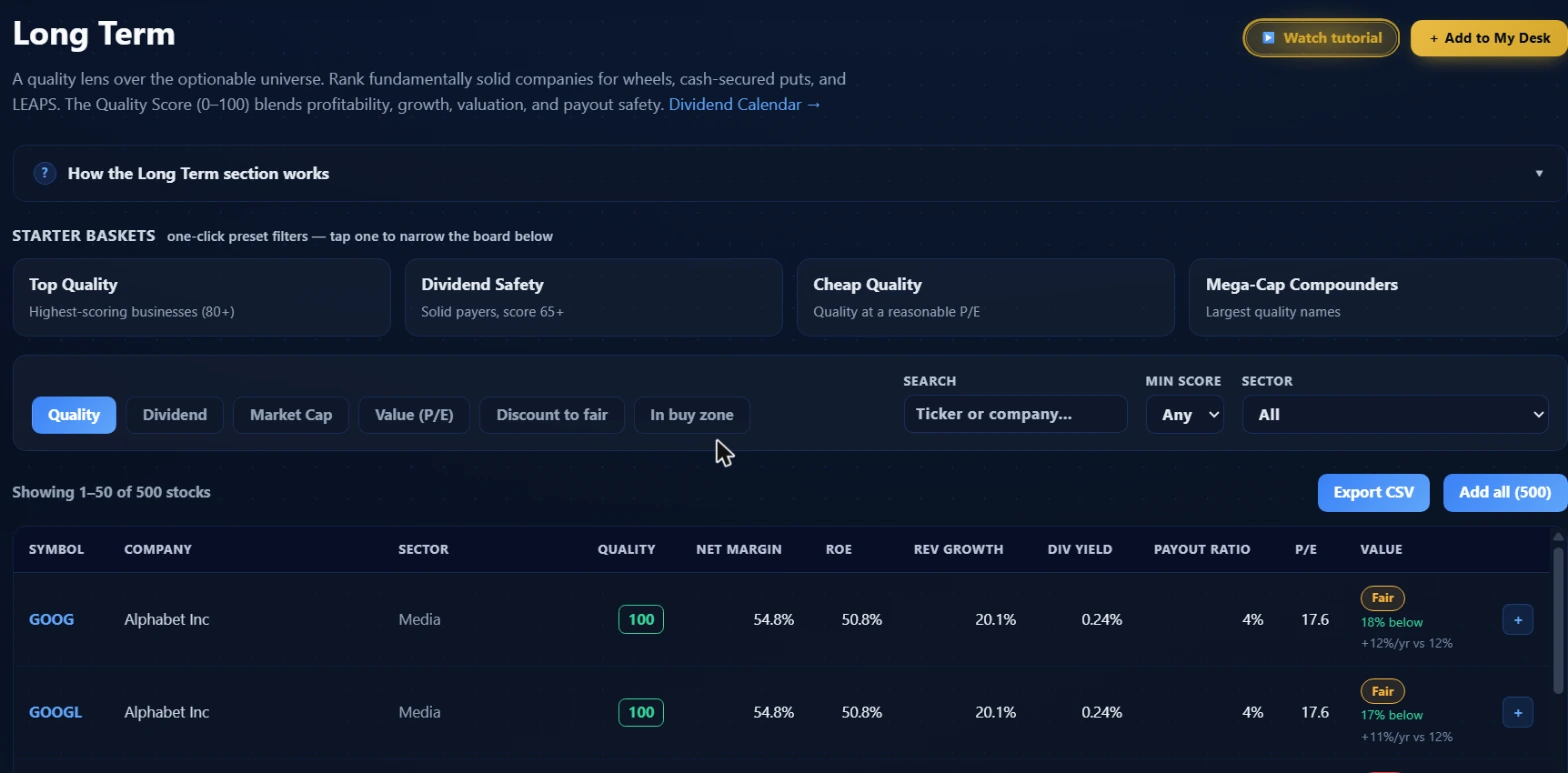Click the ROE column header
Viewport: 1568px width, 773px height.
[839, 549]
